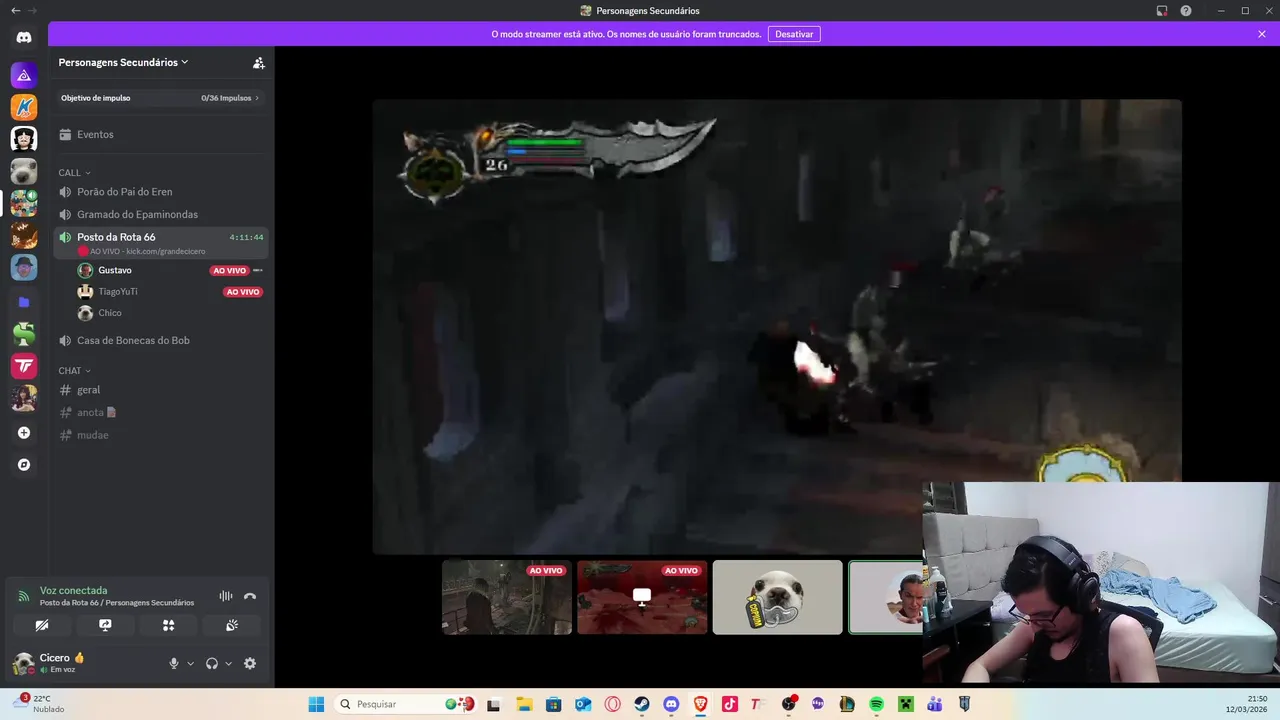Screen dimensions: 1280x720
Task: Open Steam from the taskbar
Action: click(642, 704)
